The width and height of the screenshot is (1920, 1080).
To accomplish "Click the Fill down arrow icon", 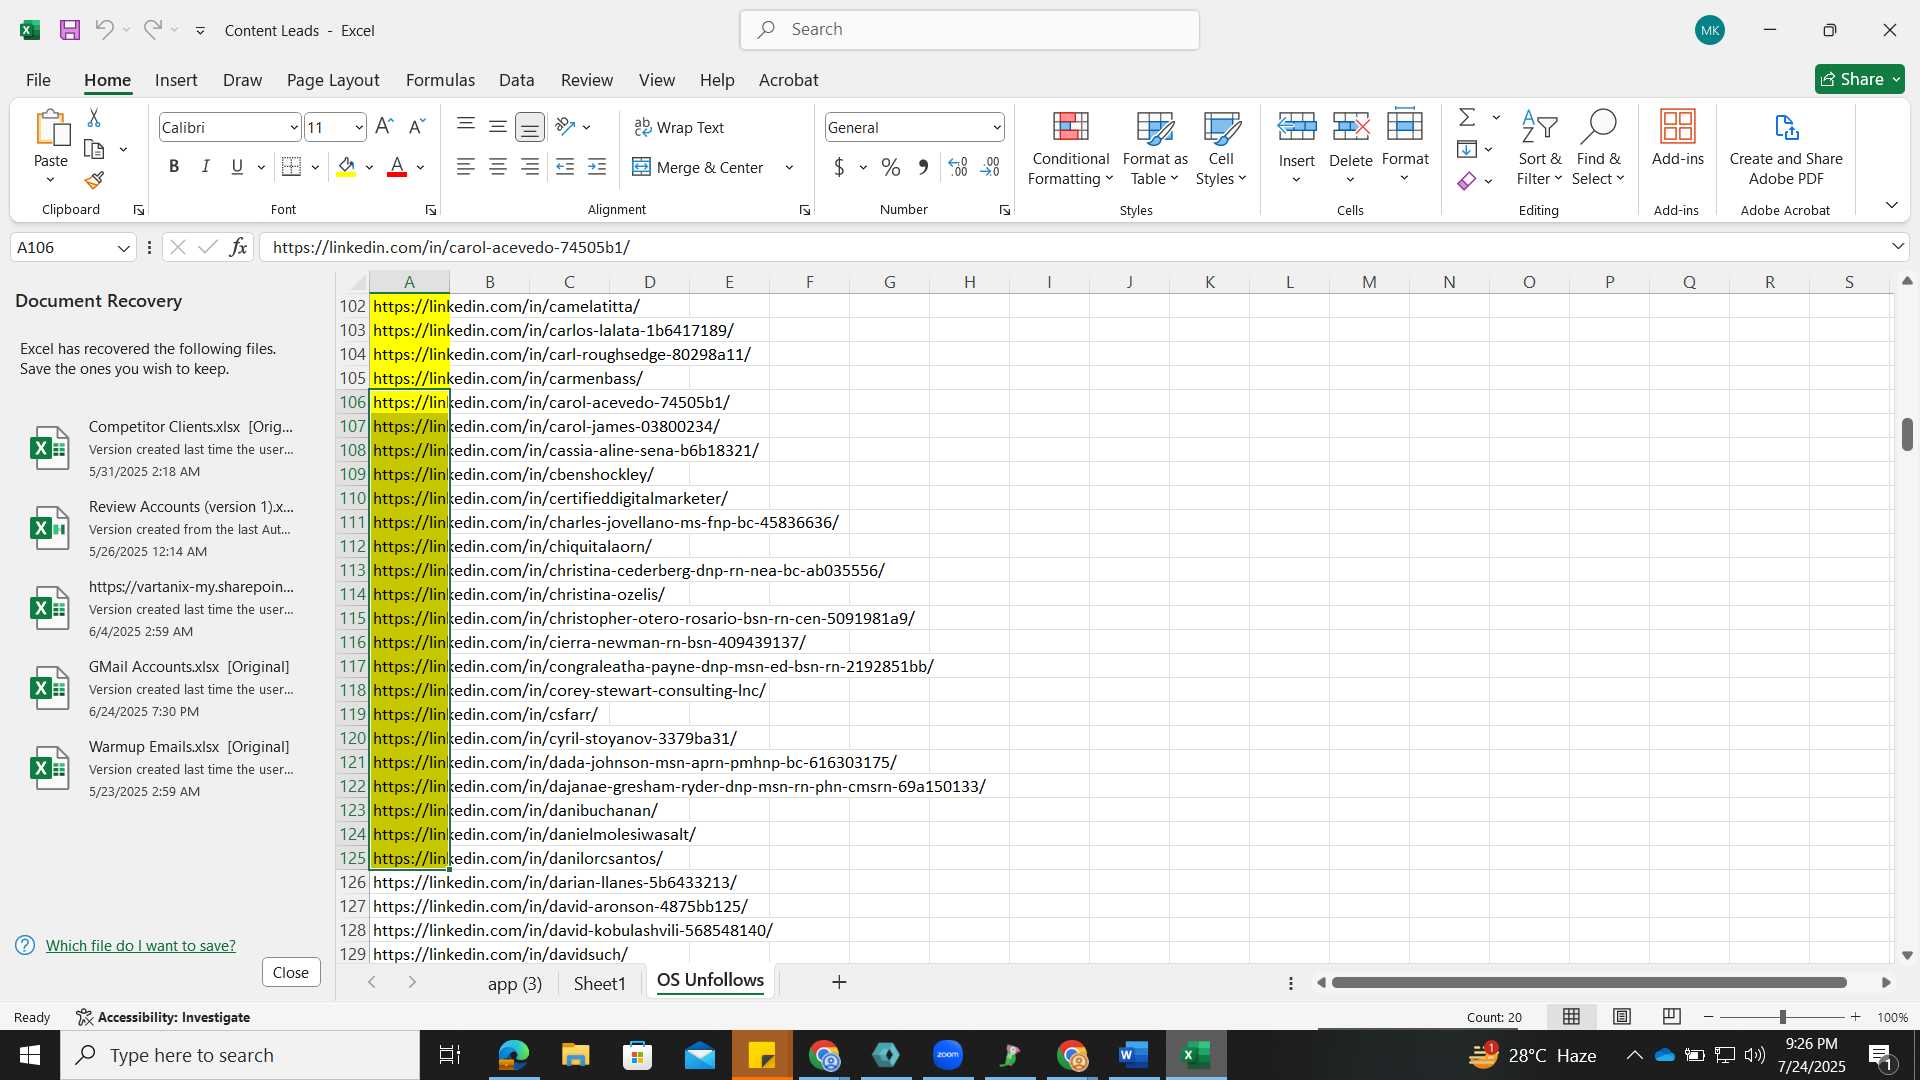I will [1467, 150].
